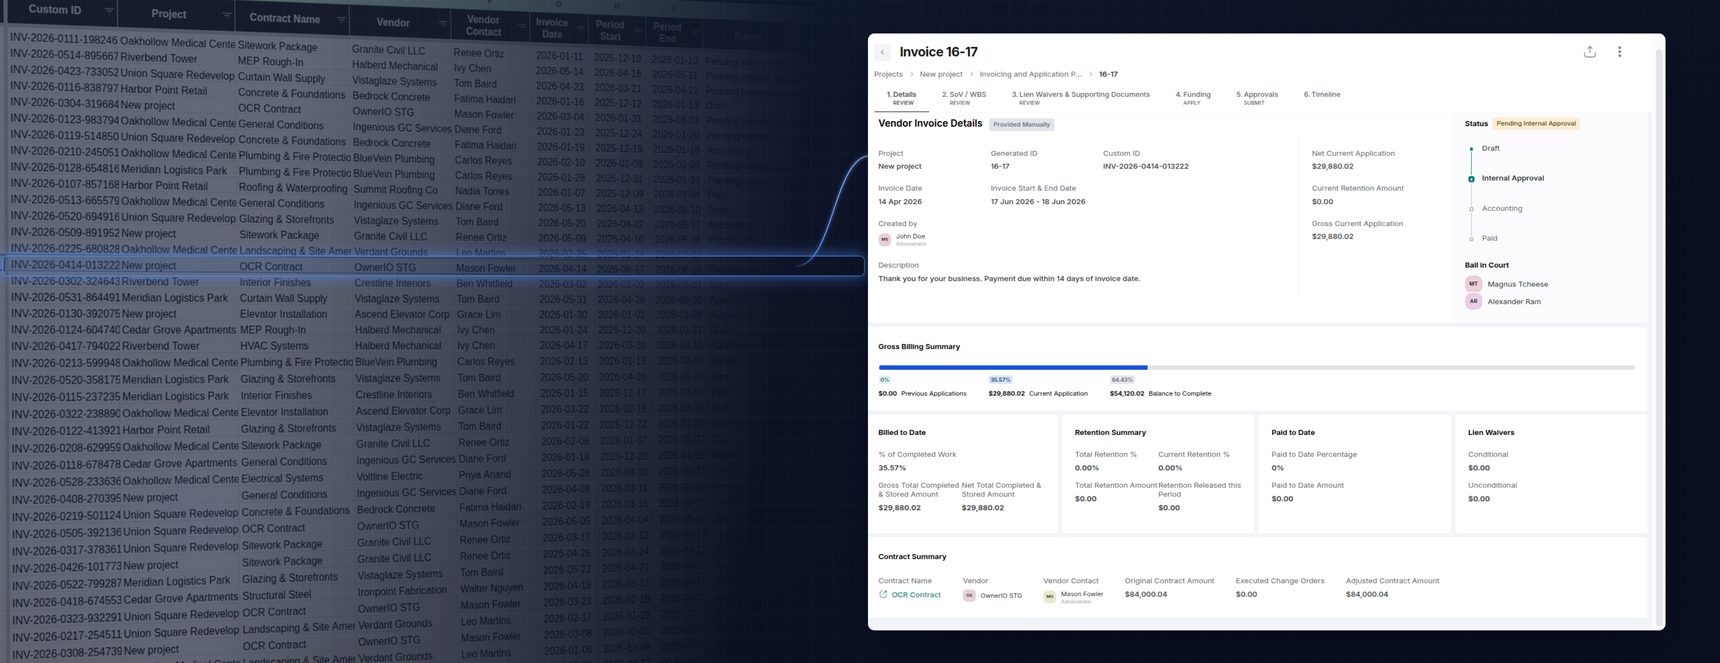The image size is (1720, 663).
Task: Select the 64.43% Balance to Complete label
Action: pyautogui.click(x=1122, y=380)
